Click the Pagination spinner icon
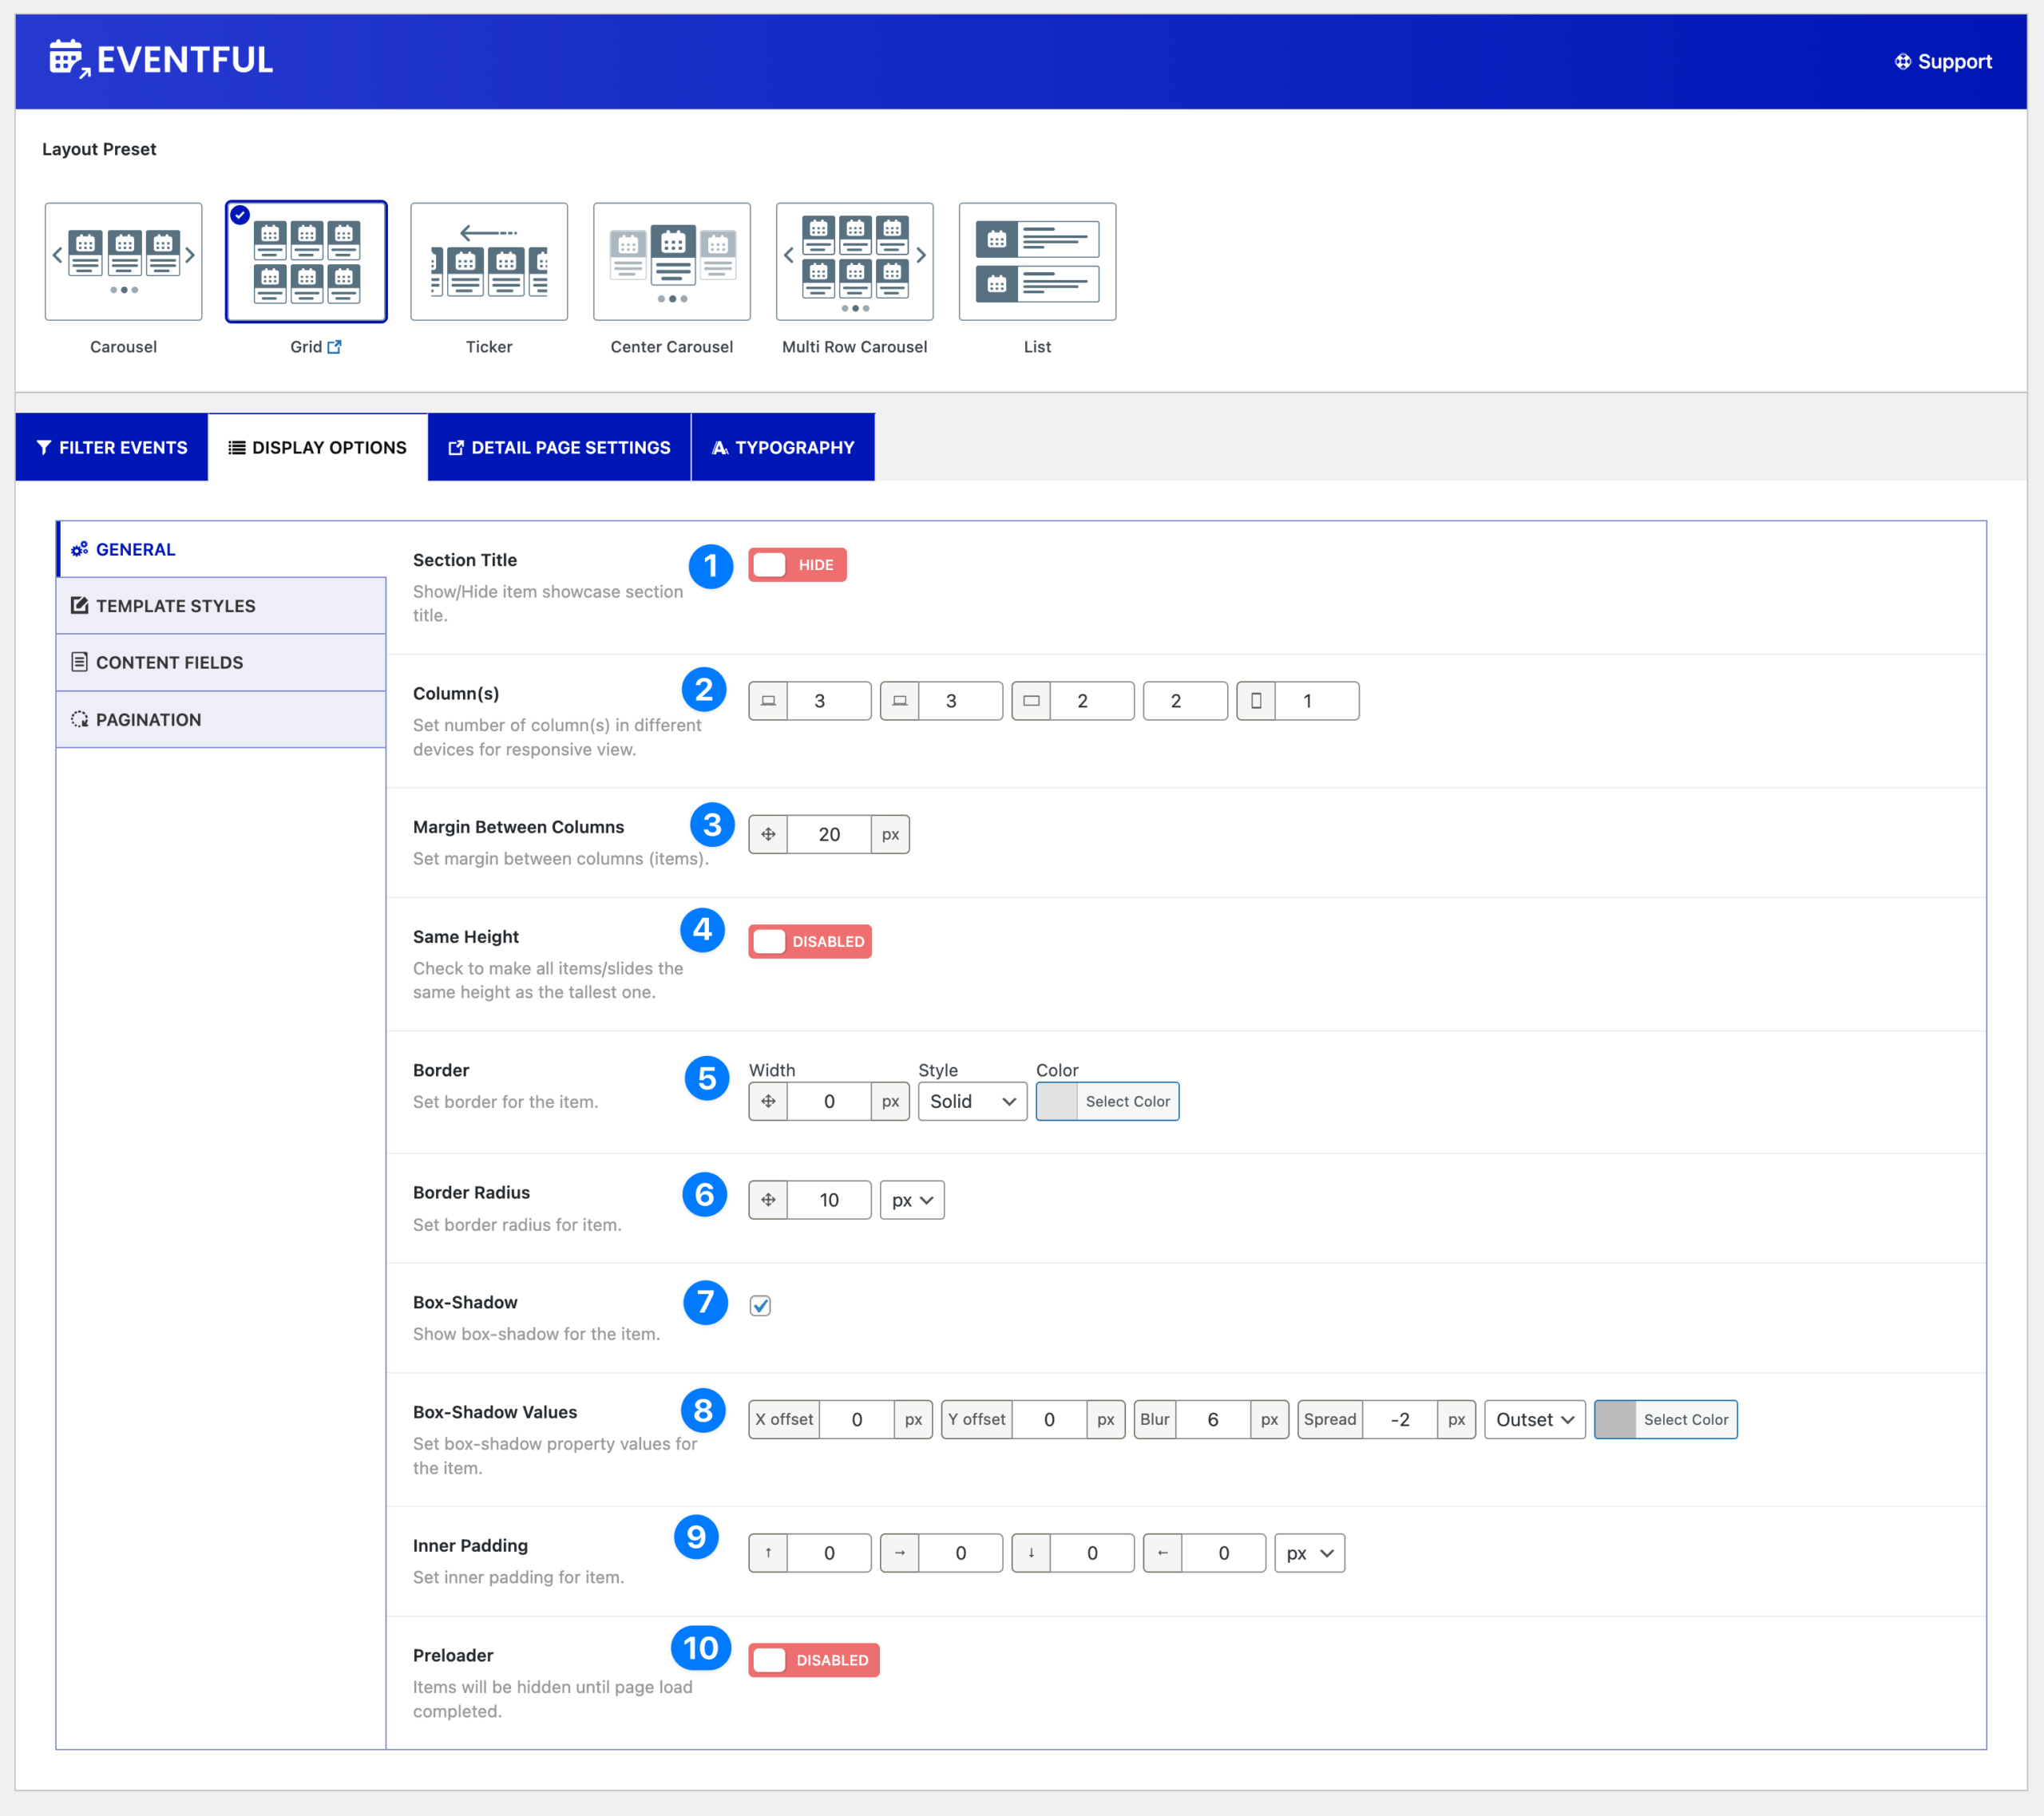The height and width of the screenshot is (1816, 2044). click(80, 719)
